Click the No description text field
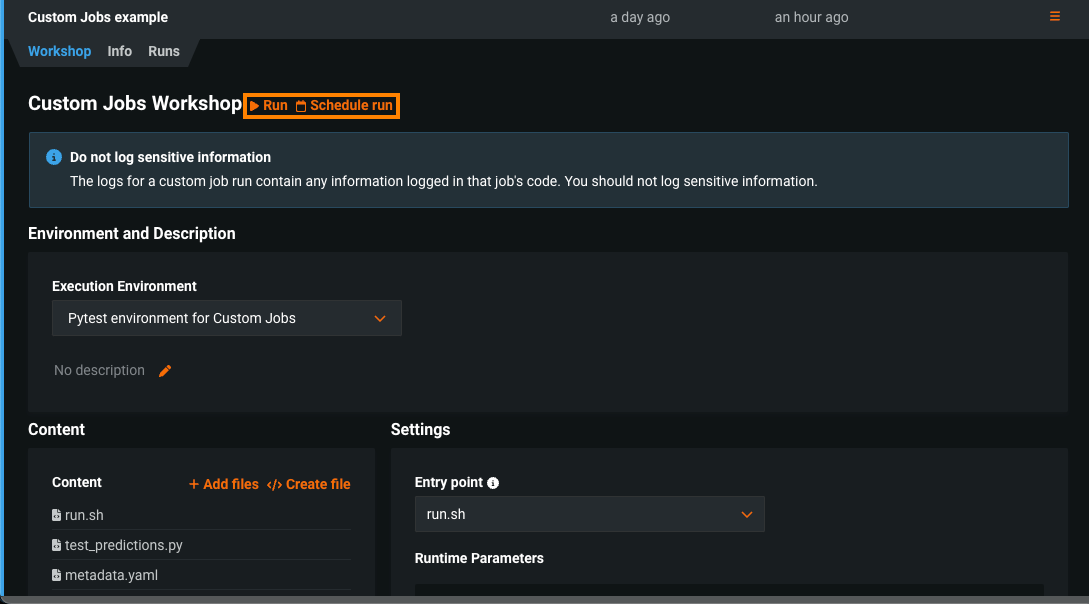The image size is (1089, 604). click(99, 371)
